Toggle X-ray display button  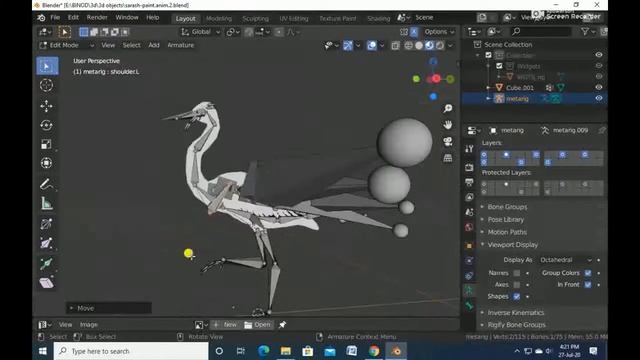pos(395,45)
